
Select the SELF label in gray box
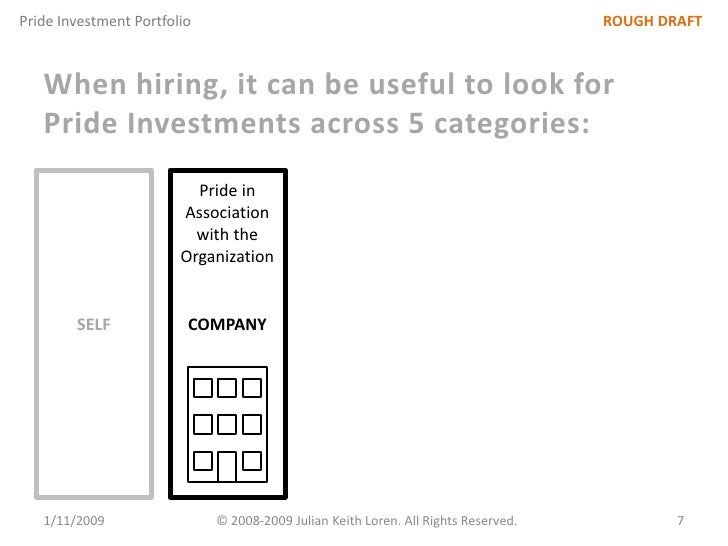[94, 324]
